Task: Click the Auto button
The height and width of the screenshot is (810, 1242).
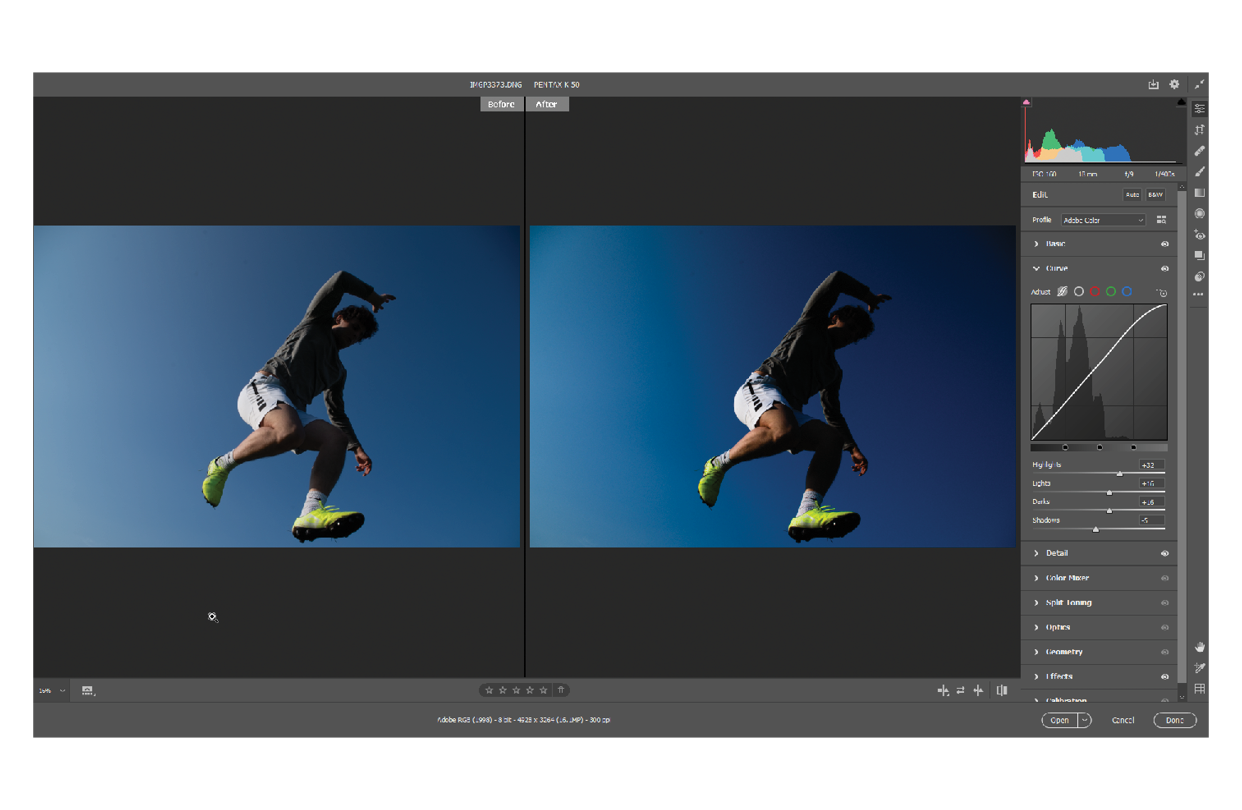Action: coord(1132,195)
